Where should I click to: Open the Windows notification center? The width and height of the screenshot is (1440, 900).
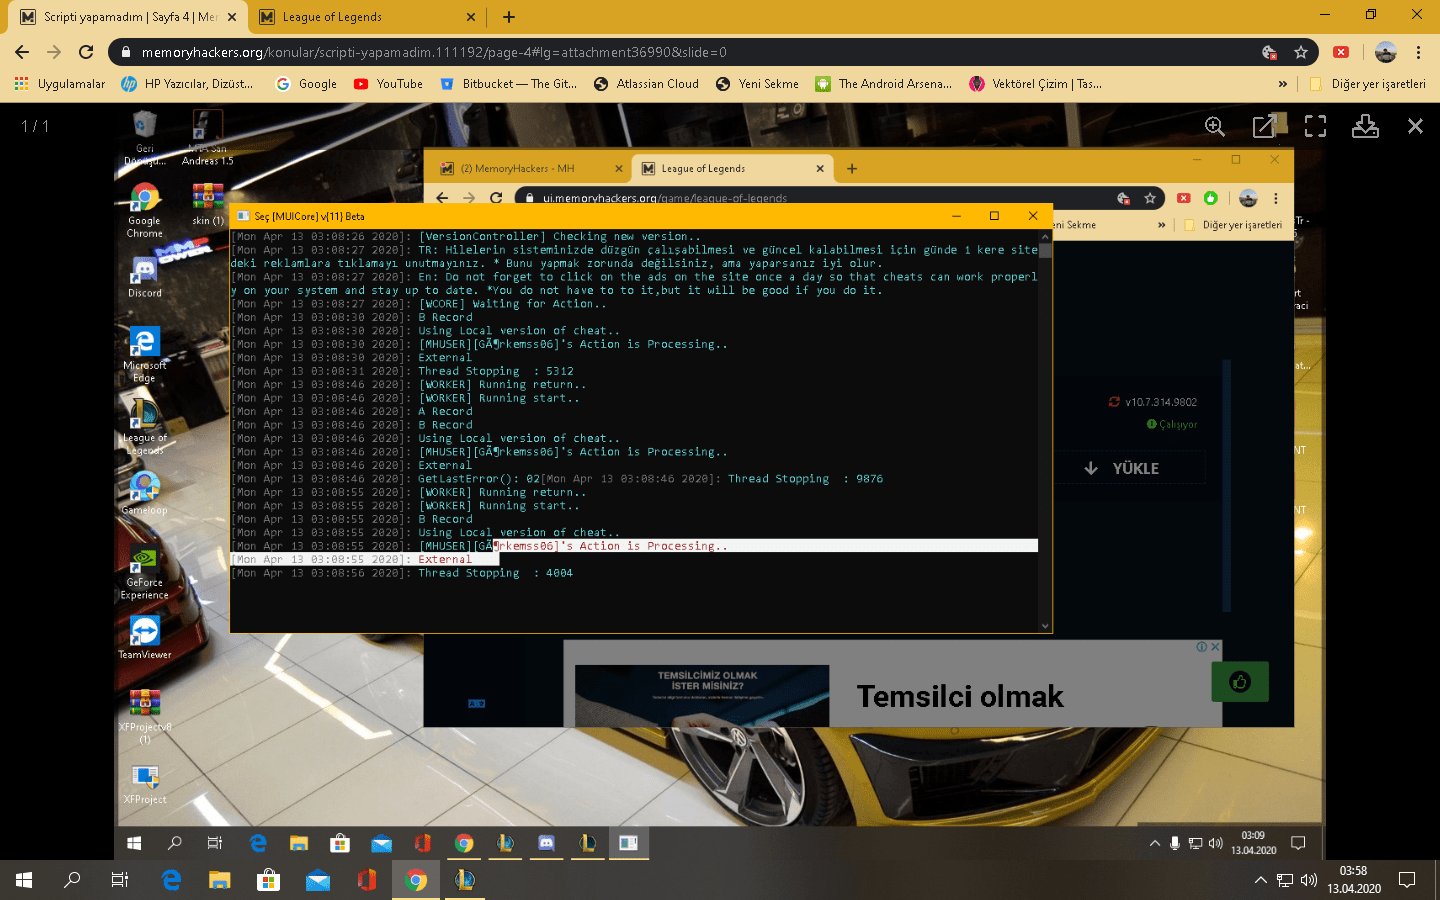[x=1407, y=880]
